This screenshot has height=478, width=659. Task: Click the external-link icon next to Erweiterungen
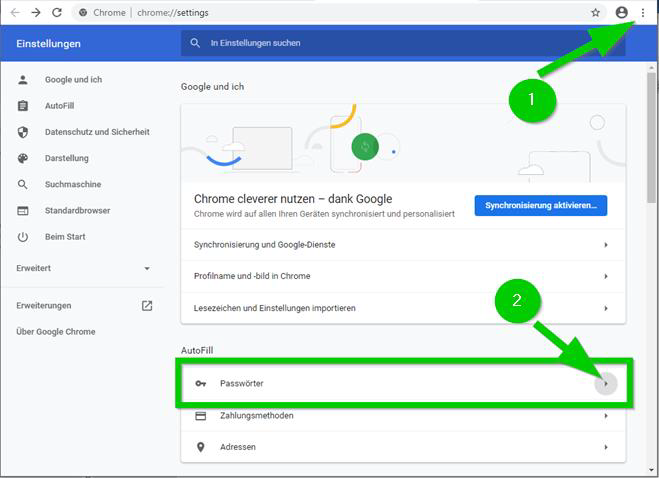tap(147, 306)
